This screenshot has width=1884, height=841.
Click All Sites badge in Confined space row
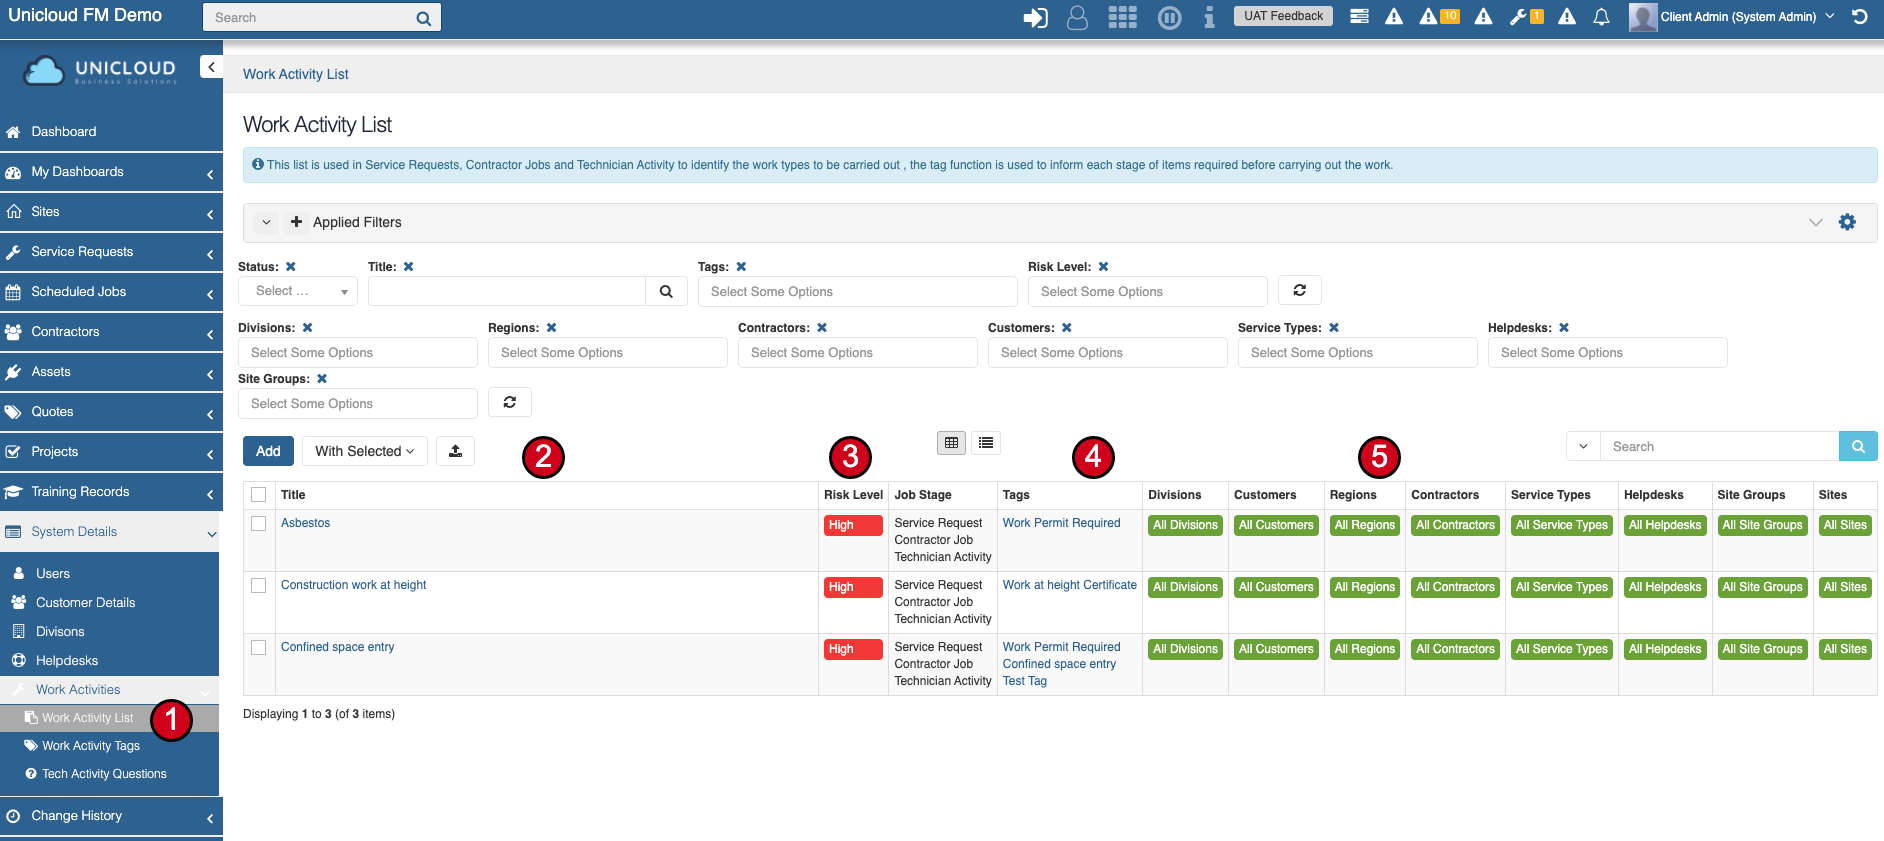point(1845,649)
